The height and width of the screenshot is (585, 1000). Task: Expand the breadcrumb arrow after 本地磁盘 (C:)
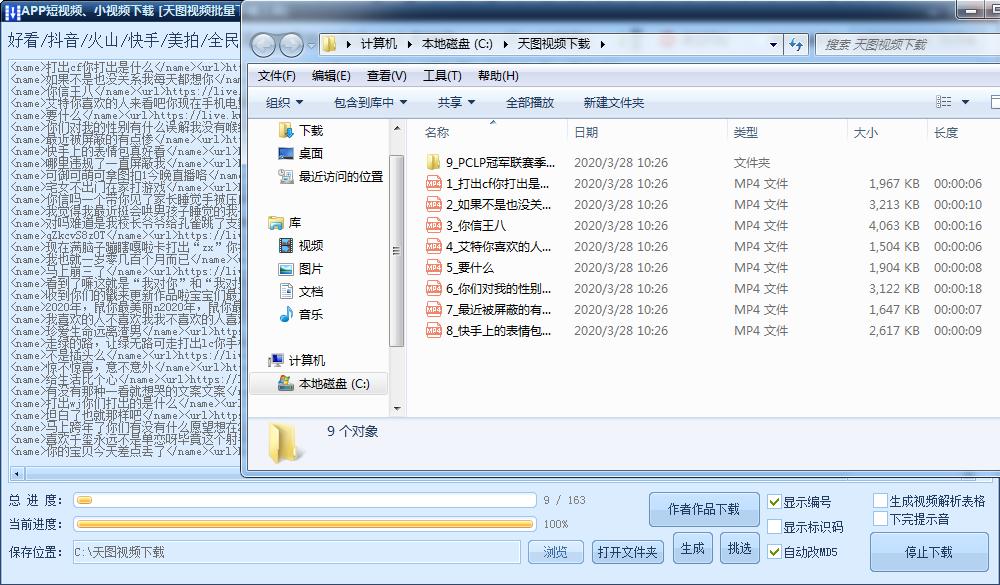click(505, 44)
